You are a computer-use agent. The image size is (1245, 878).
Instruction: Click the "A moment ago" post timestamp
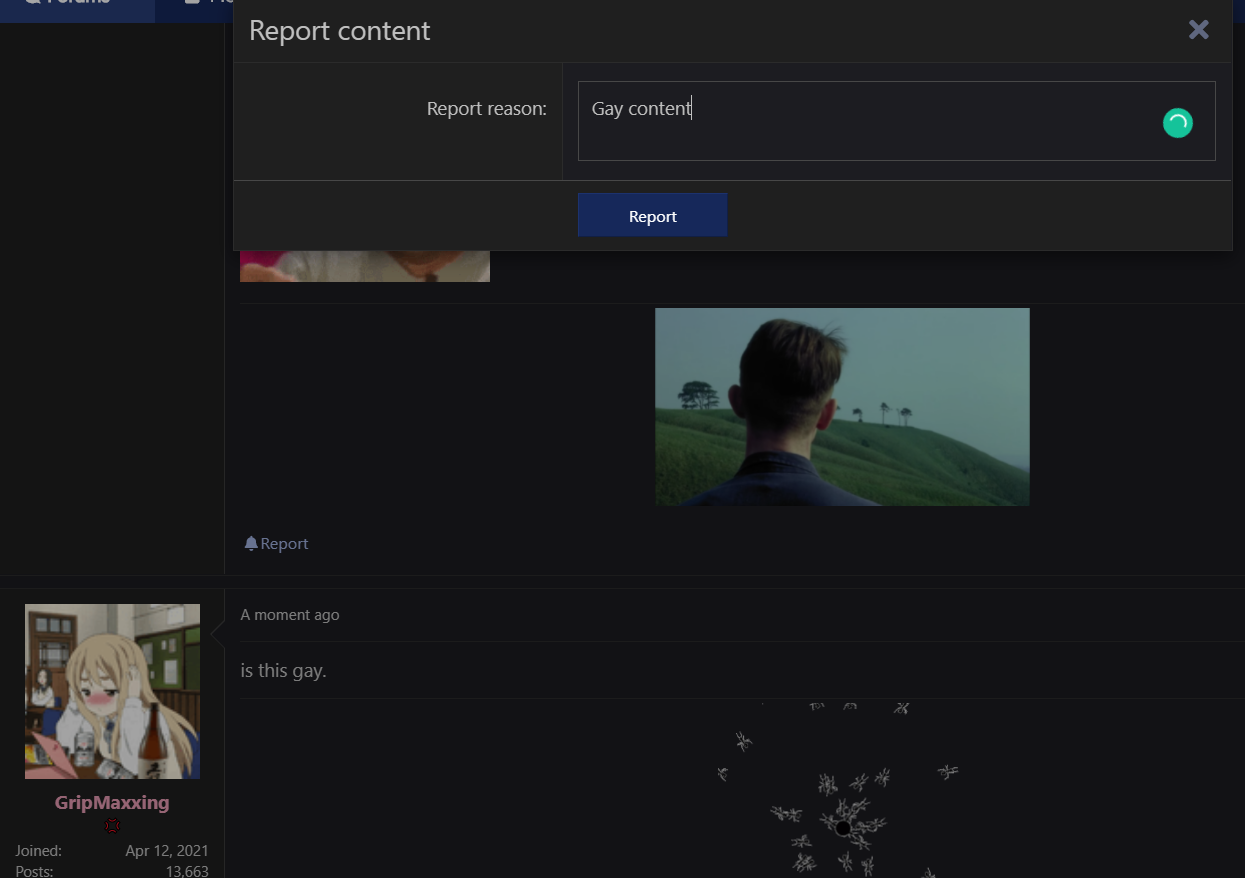[290, 615]
